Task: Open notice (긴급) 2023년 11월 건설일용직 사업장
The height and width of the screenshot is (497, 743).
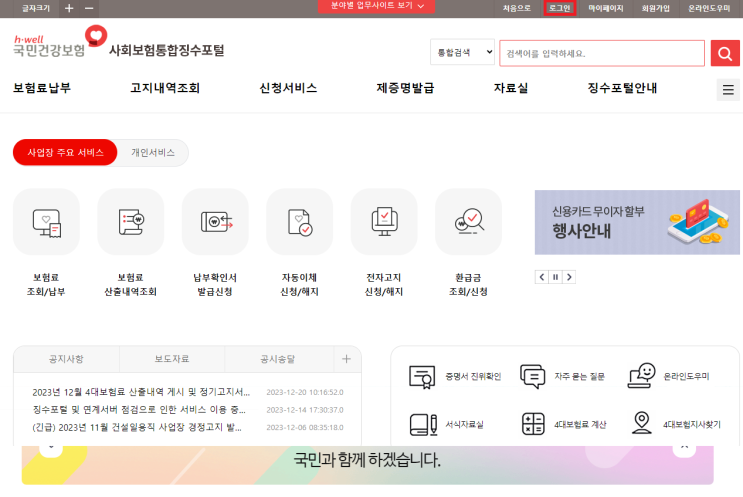Action: coord(137,427)
